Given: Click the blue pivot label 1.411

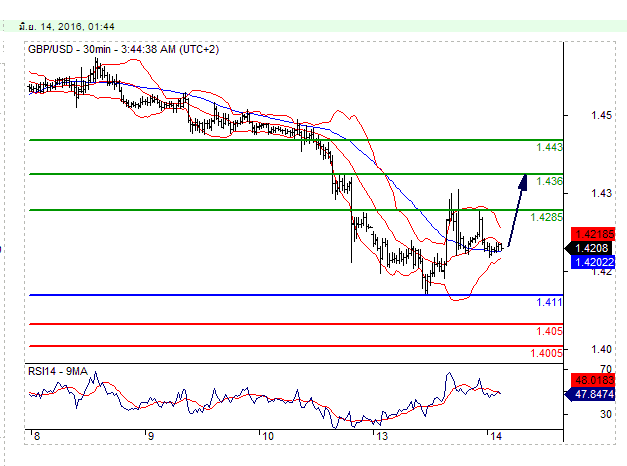Looking at the screenshot, I should click(549, 302).
